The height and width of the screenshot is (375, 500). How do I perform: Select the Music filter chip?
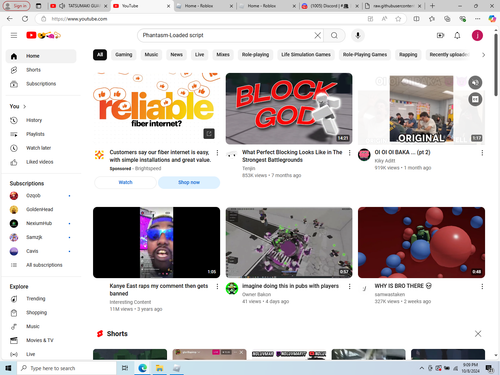151,55
